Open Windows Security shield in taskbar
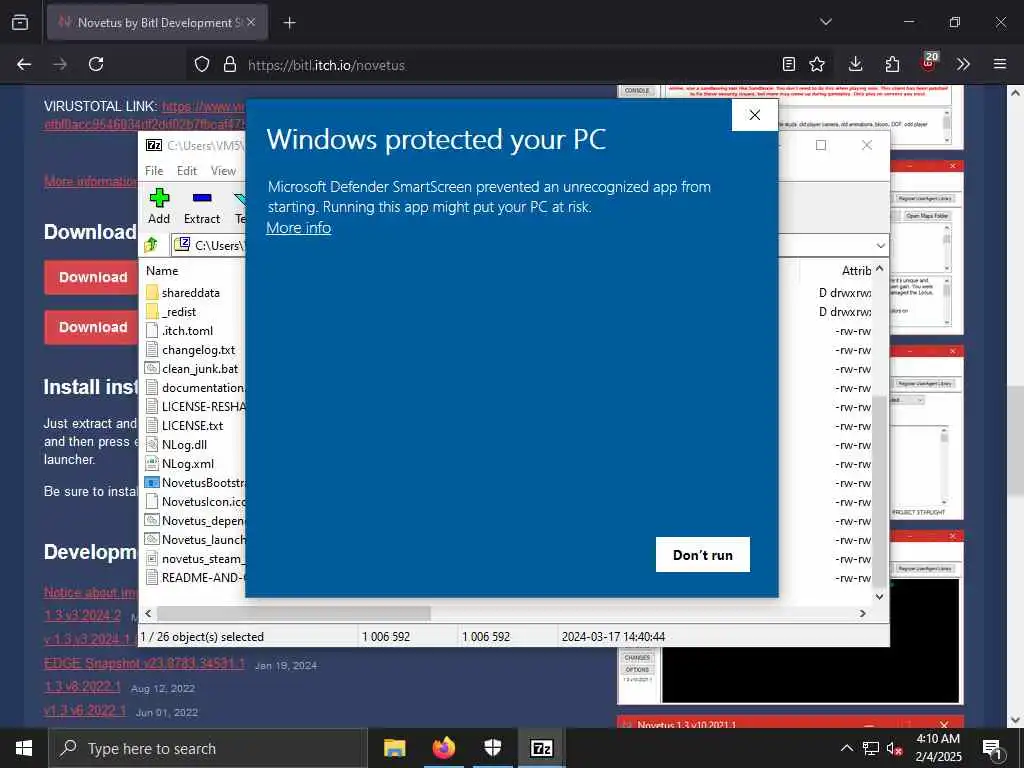The height and width of the screenshot is (768, 1024). pyautogui.click(x=492, y=748)
